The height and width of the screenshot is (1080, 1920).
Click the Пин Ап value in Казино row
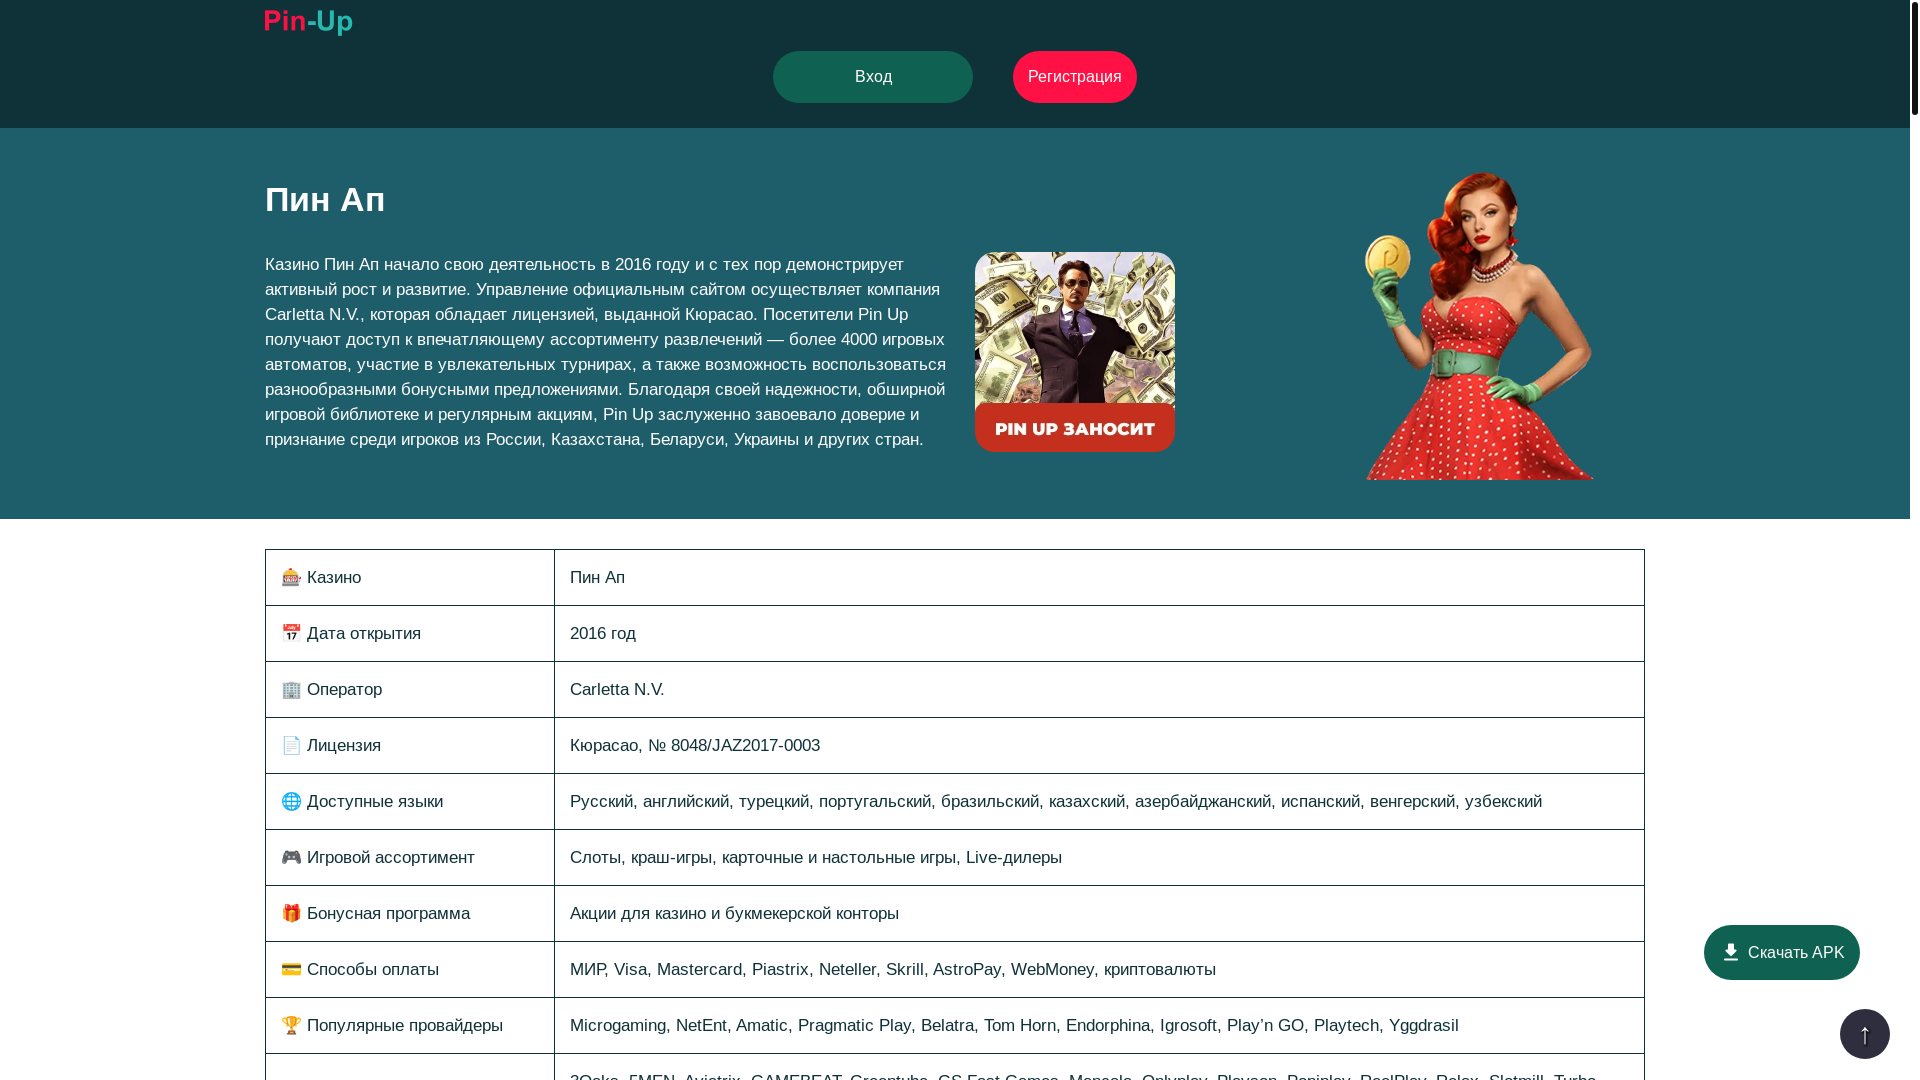pos(1099,577)
